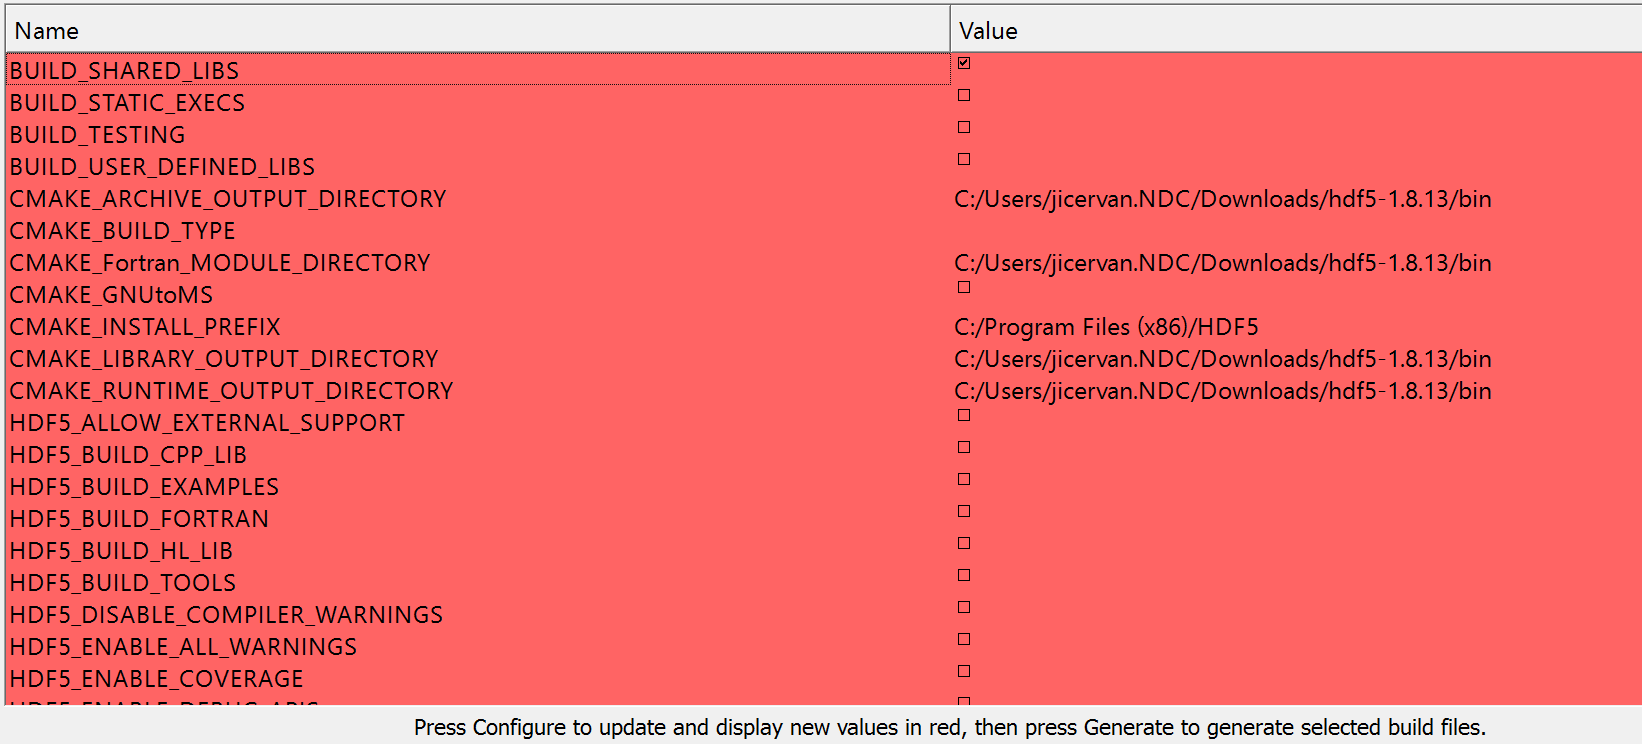Toggle the CMAKE_GNUtoMS checkbox
The height and width of the screenshot is (744, 1642).
pos(964,287)
